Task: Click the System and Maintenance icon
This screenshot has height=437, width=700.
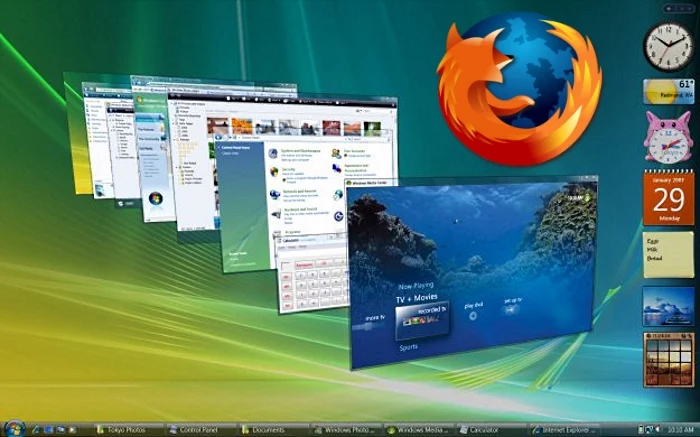Action: (273, 154)
